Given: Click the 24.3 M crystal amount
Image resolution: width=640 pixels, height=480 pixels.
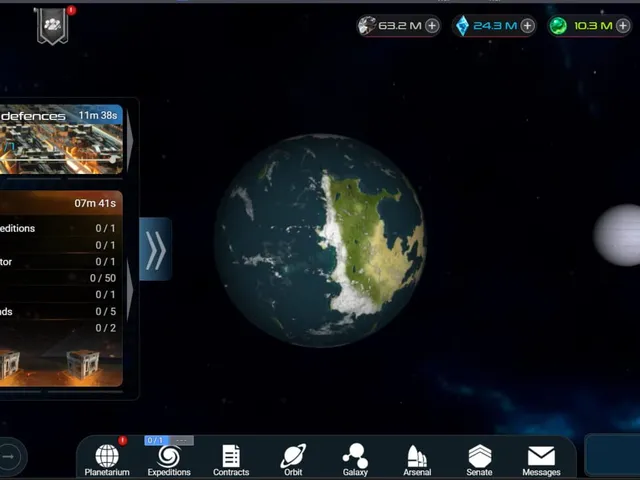Looking at the screenshot, I should [495, 26].
